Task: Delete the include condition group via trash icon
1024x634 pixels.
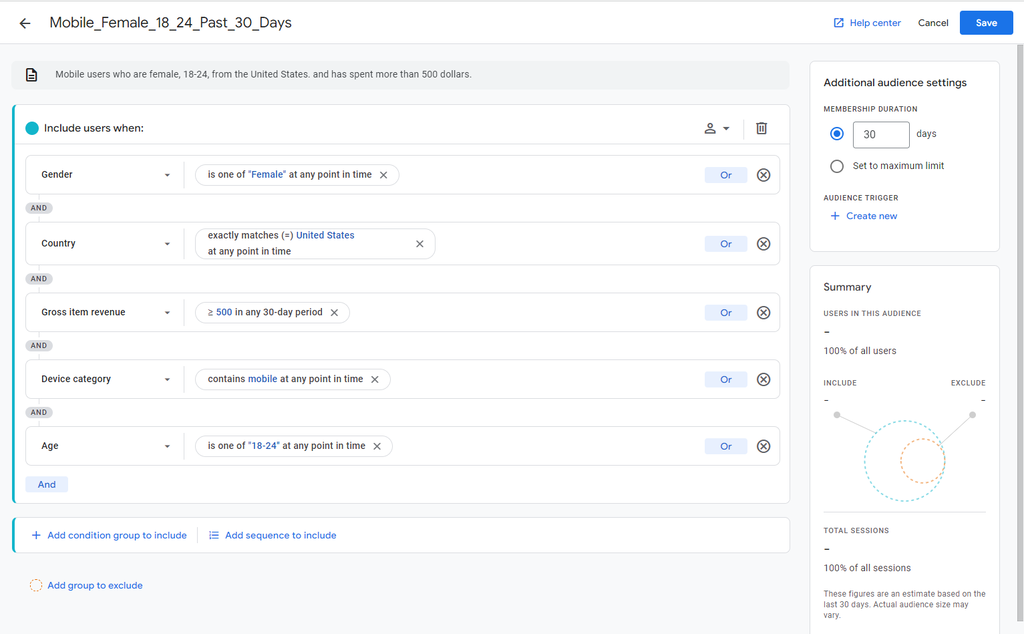Action: 761,128
